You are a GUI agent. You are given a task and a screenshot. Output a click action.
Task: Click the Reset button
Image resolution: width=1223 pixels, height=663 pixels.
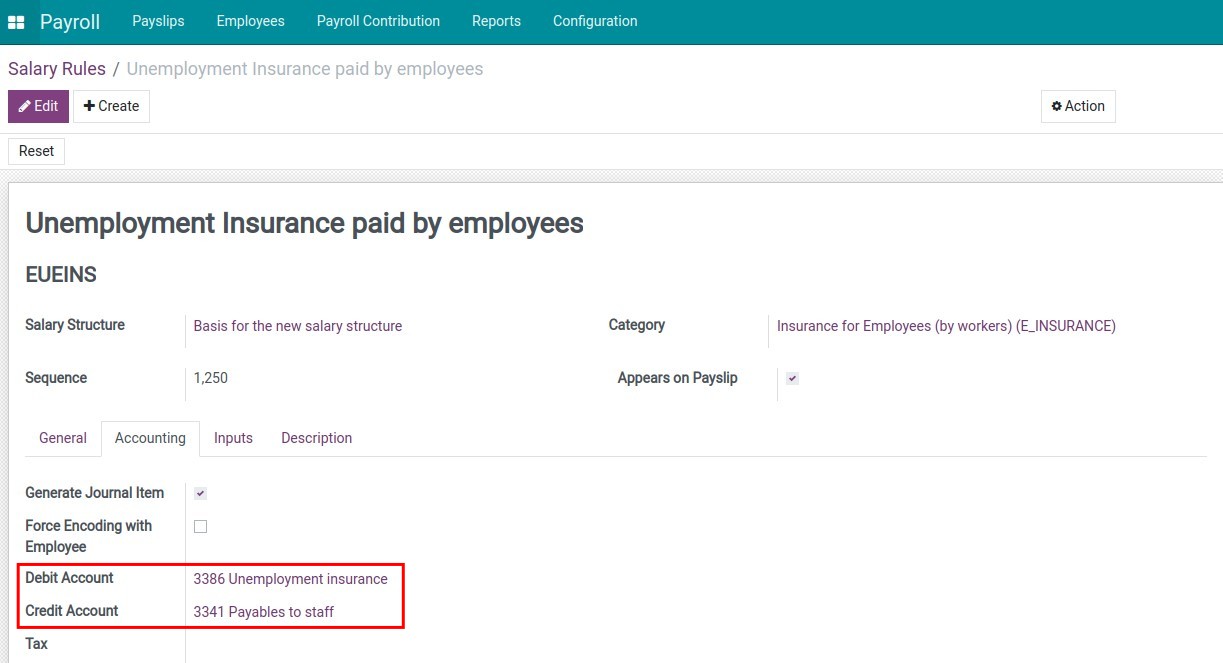tap(36, 151)
